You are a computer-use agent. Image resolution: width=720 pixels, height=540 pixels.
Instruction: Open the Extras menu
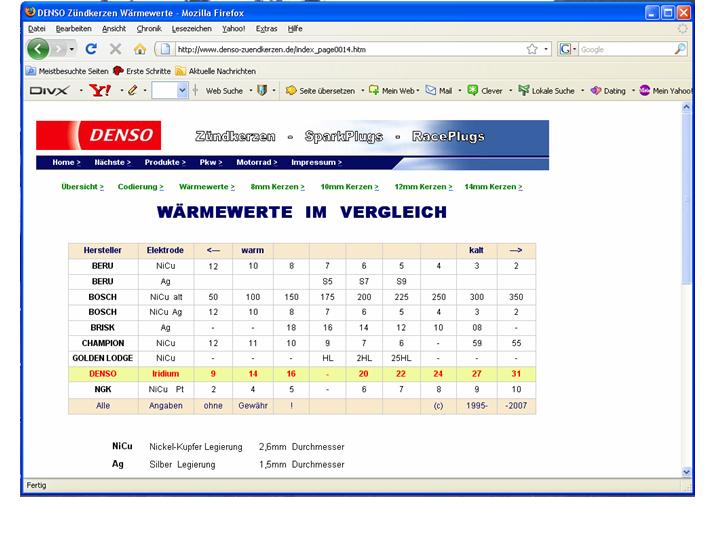point(266,28)
